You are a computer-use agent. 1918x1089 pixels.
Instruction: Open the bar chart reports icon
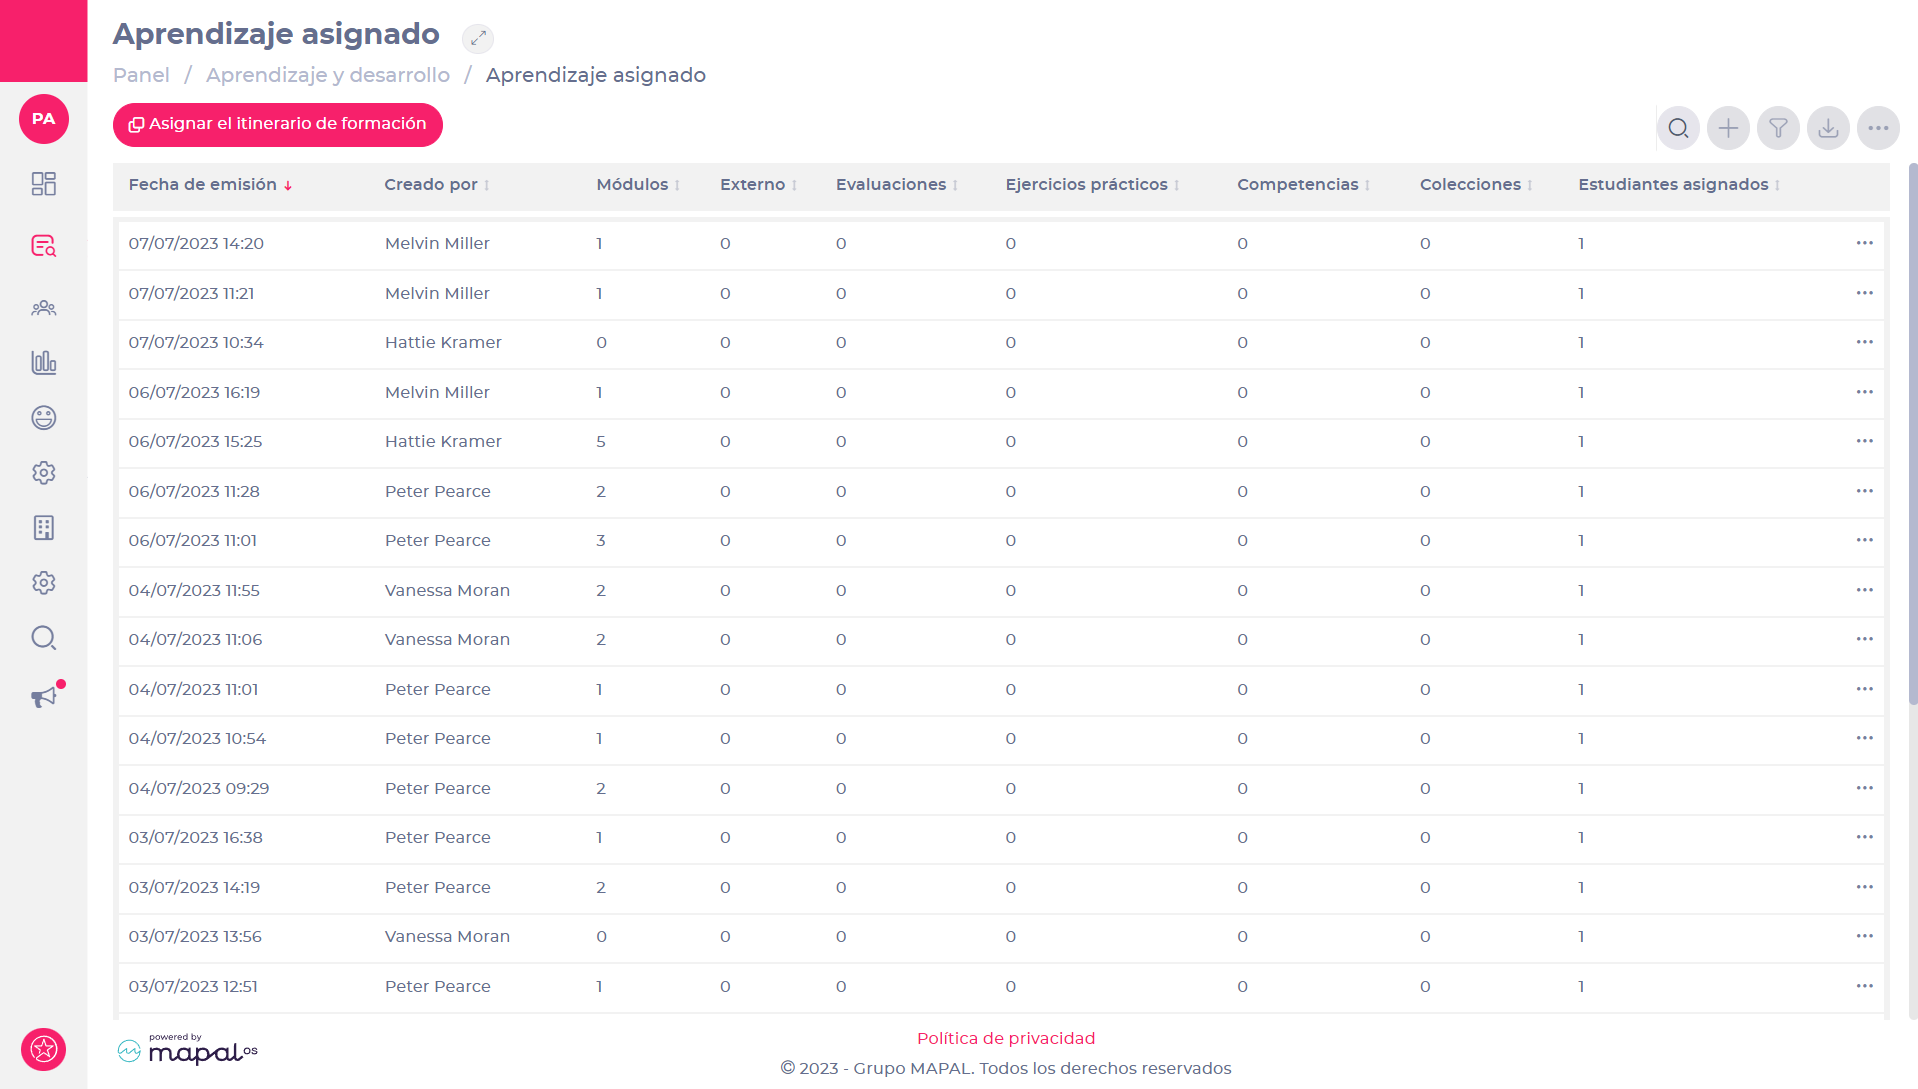point(43,362)
